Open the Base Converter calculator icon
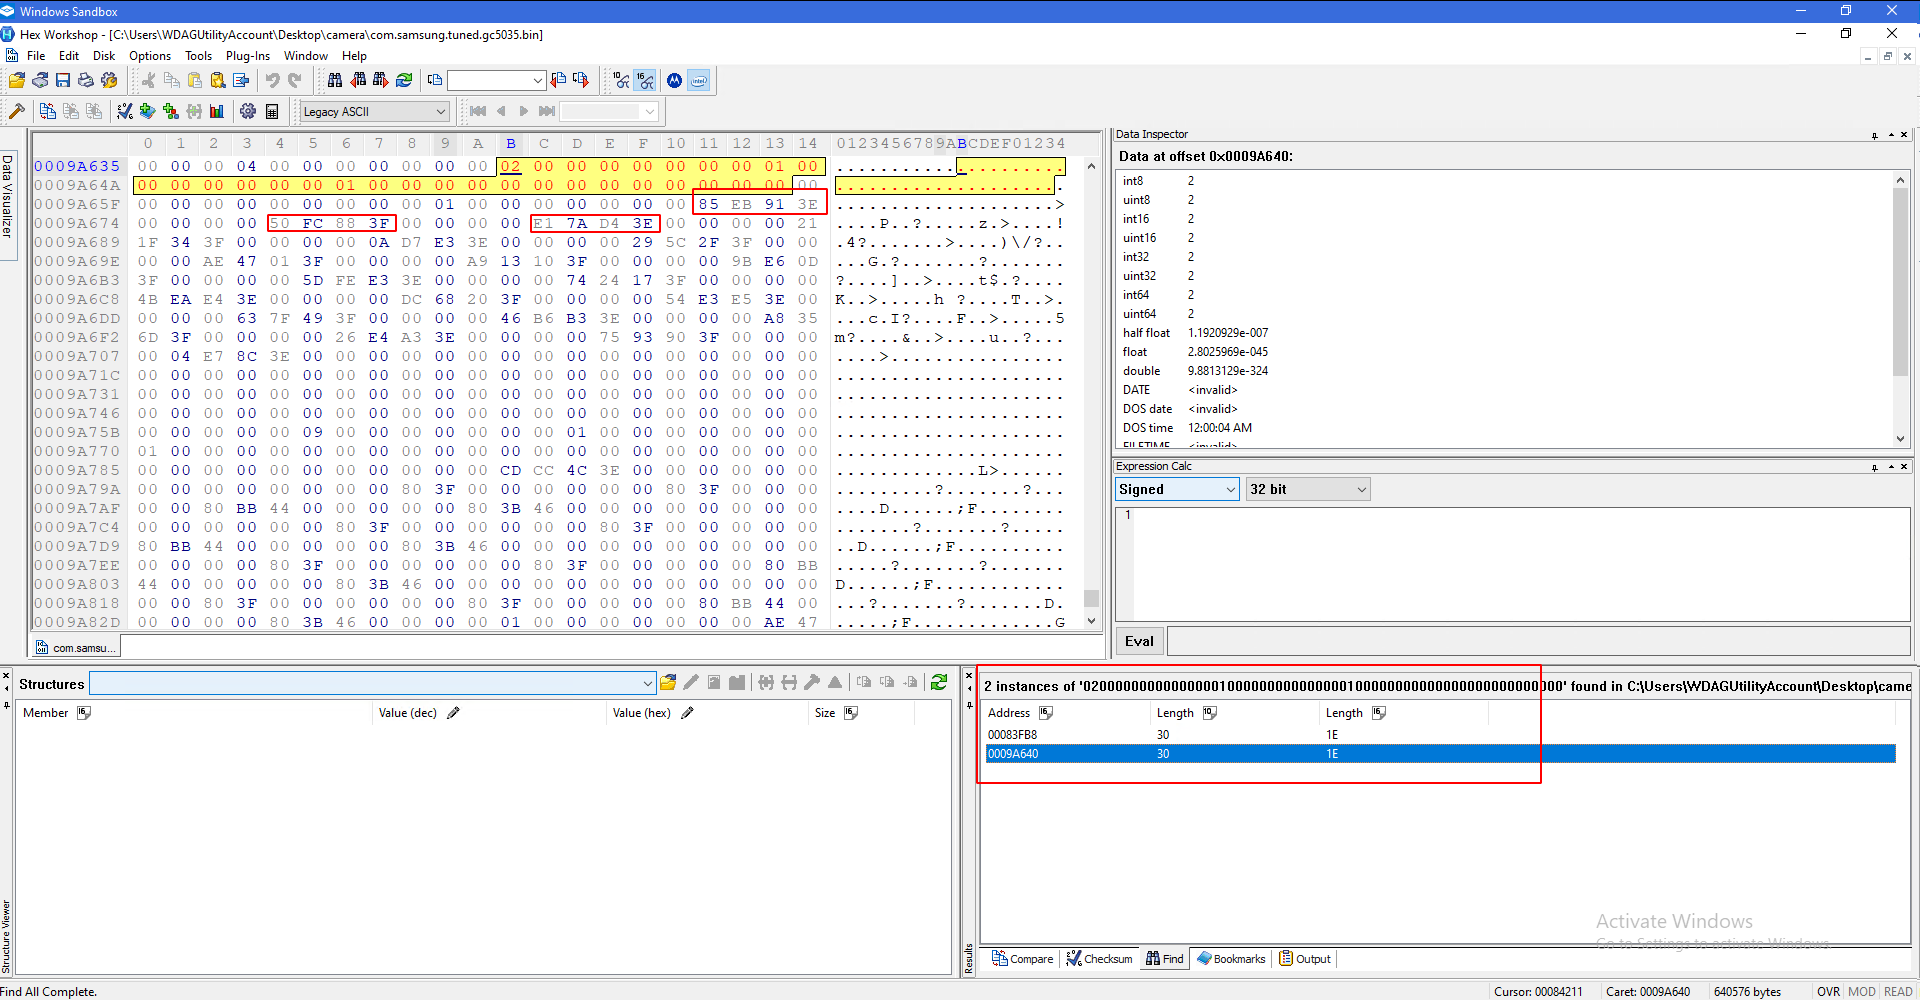Screen dimensions: 1920x1000 [x=272, y=112]
